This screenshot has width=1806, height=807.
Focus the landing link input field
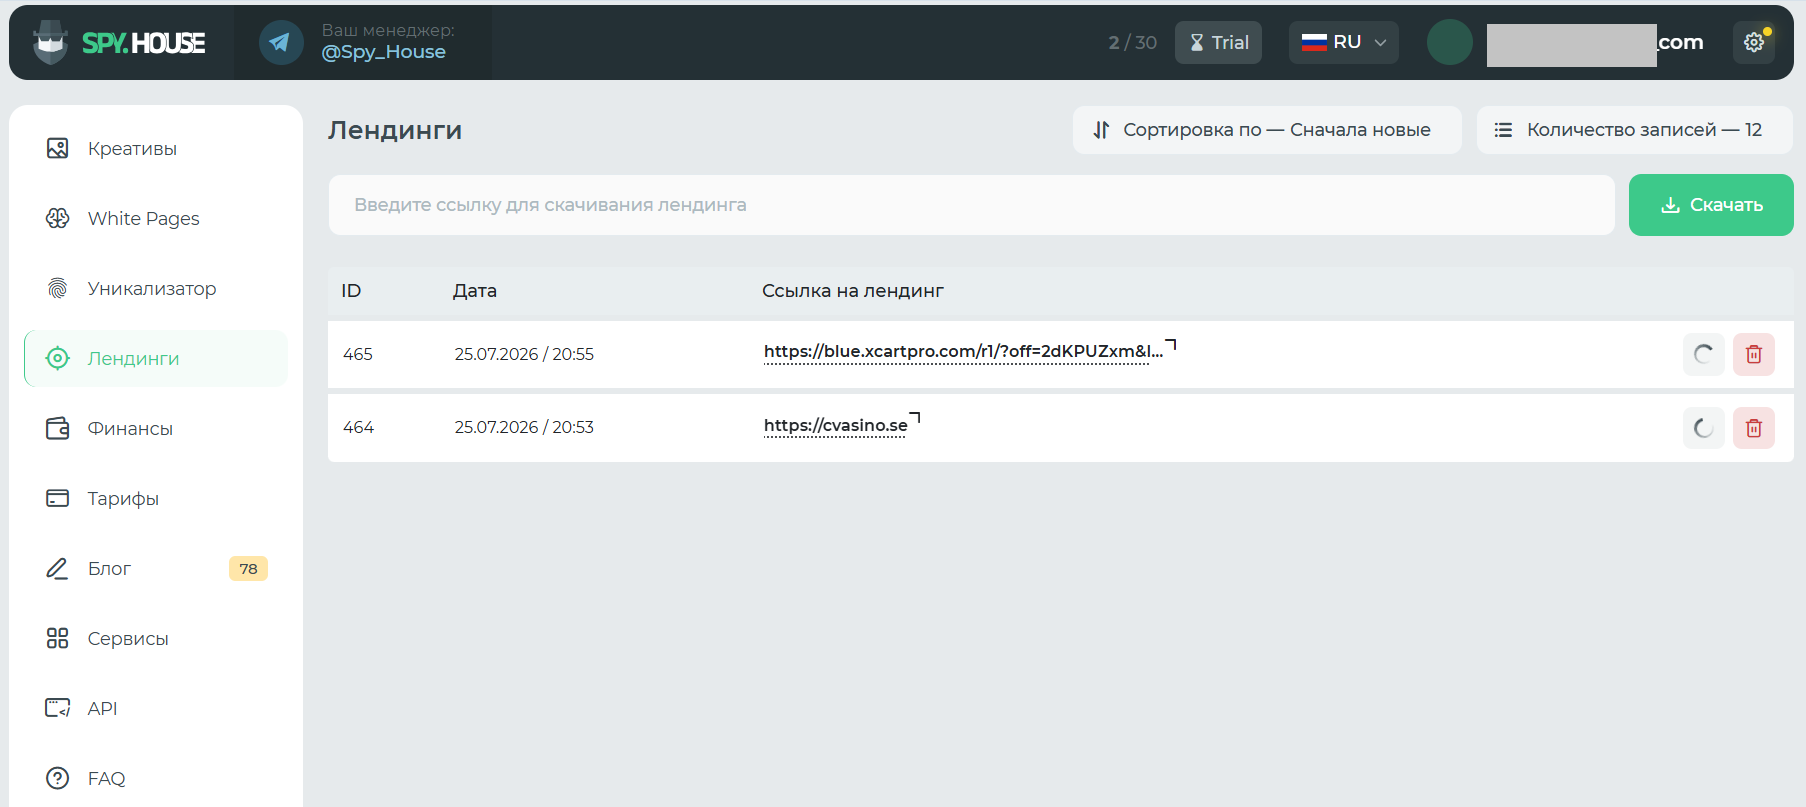tap(971, 205)
